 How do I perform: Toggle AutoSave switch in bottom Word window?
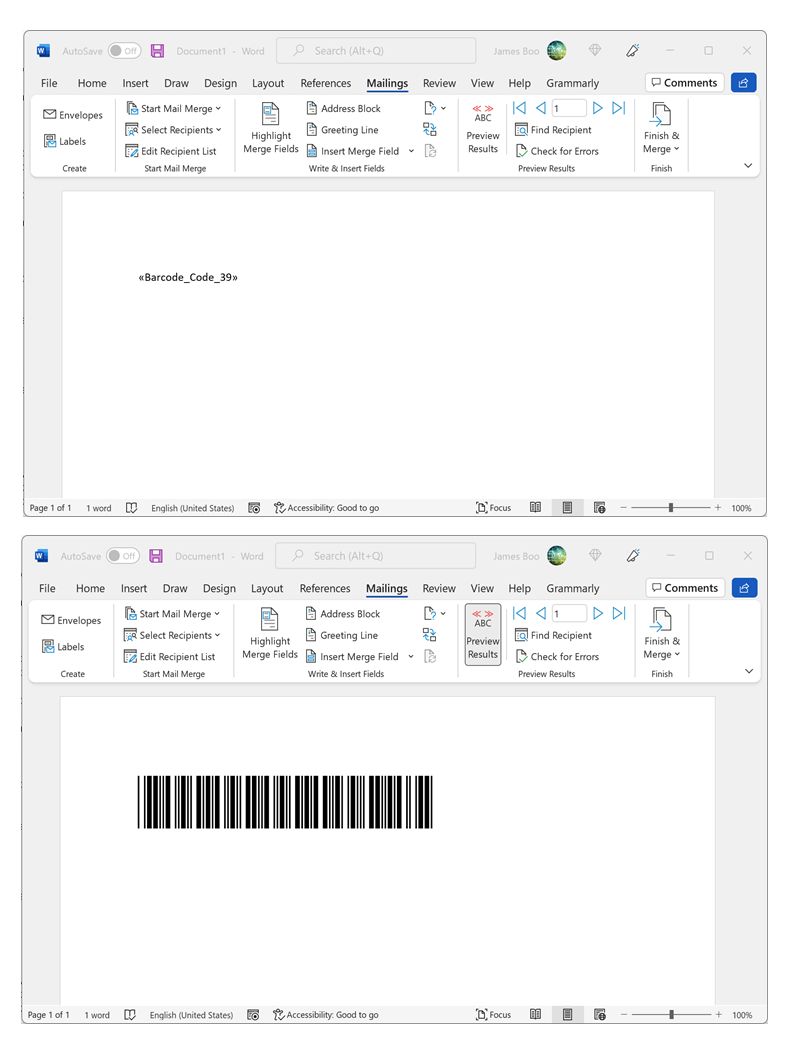coord(123,556)
